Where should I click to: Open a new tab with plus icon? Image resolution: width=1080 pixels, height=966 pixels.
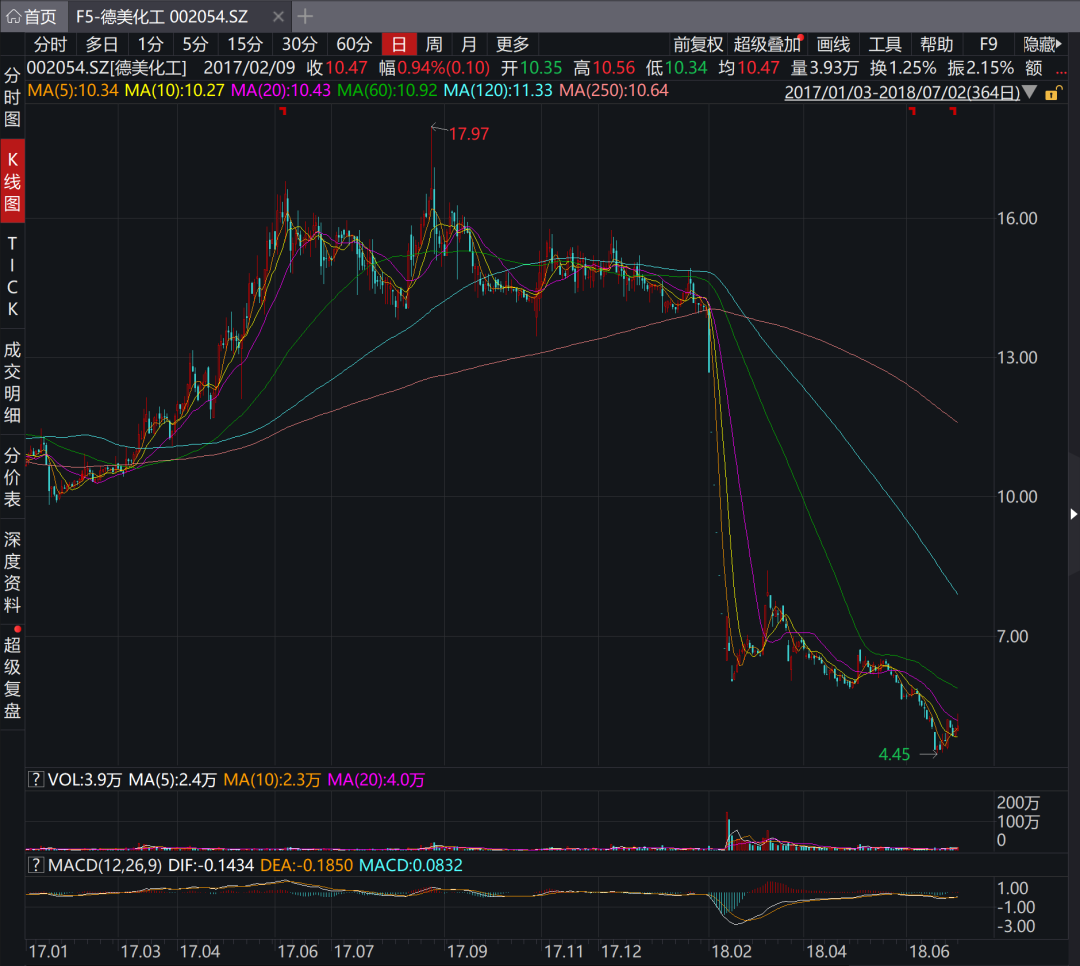pos(306,16)
